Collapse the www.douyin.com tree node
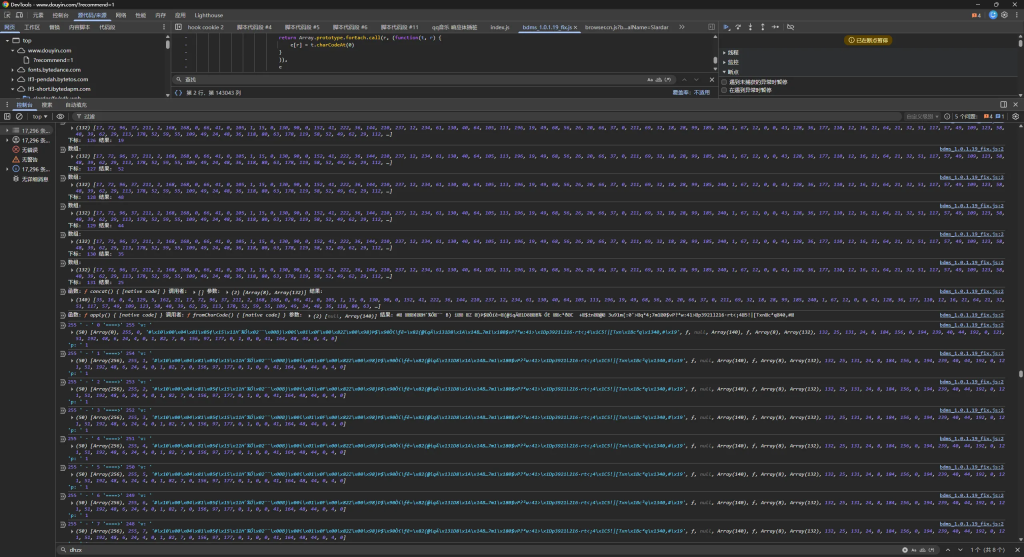This screenshot has height=557, width=1024. pyautogui.click(x=12, y=50)
